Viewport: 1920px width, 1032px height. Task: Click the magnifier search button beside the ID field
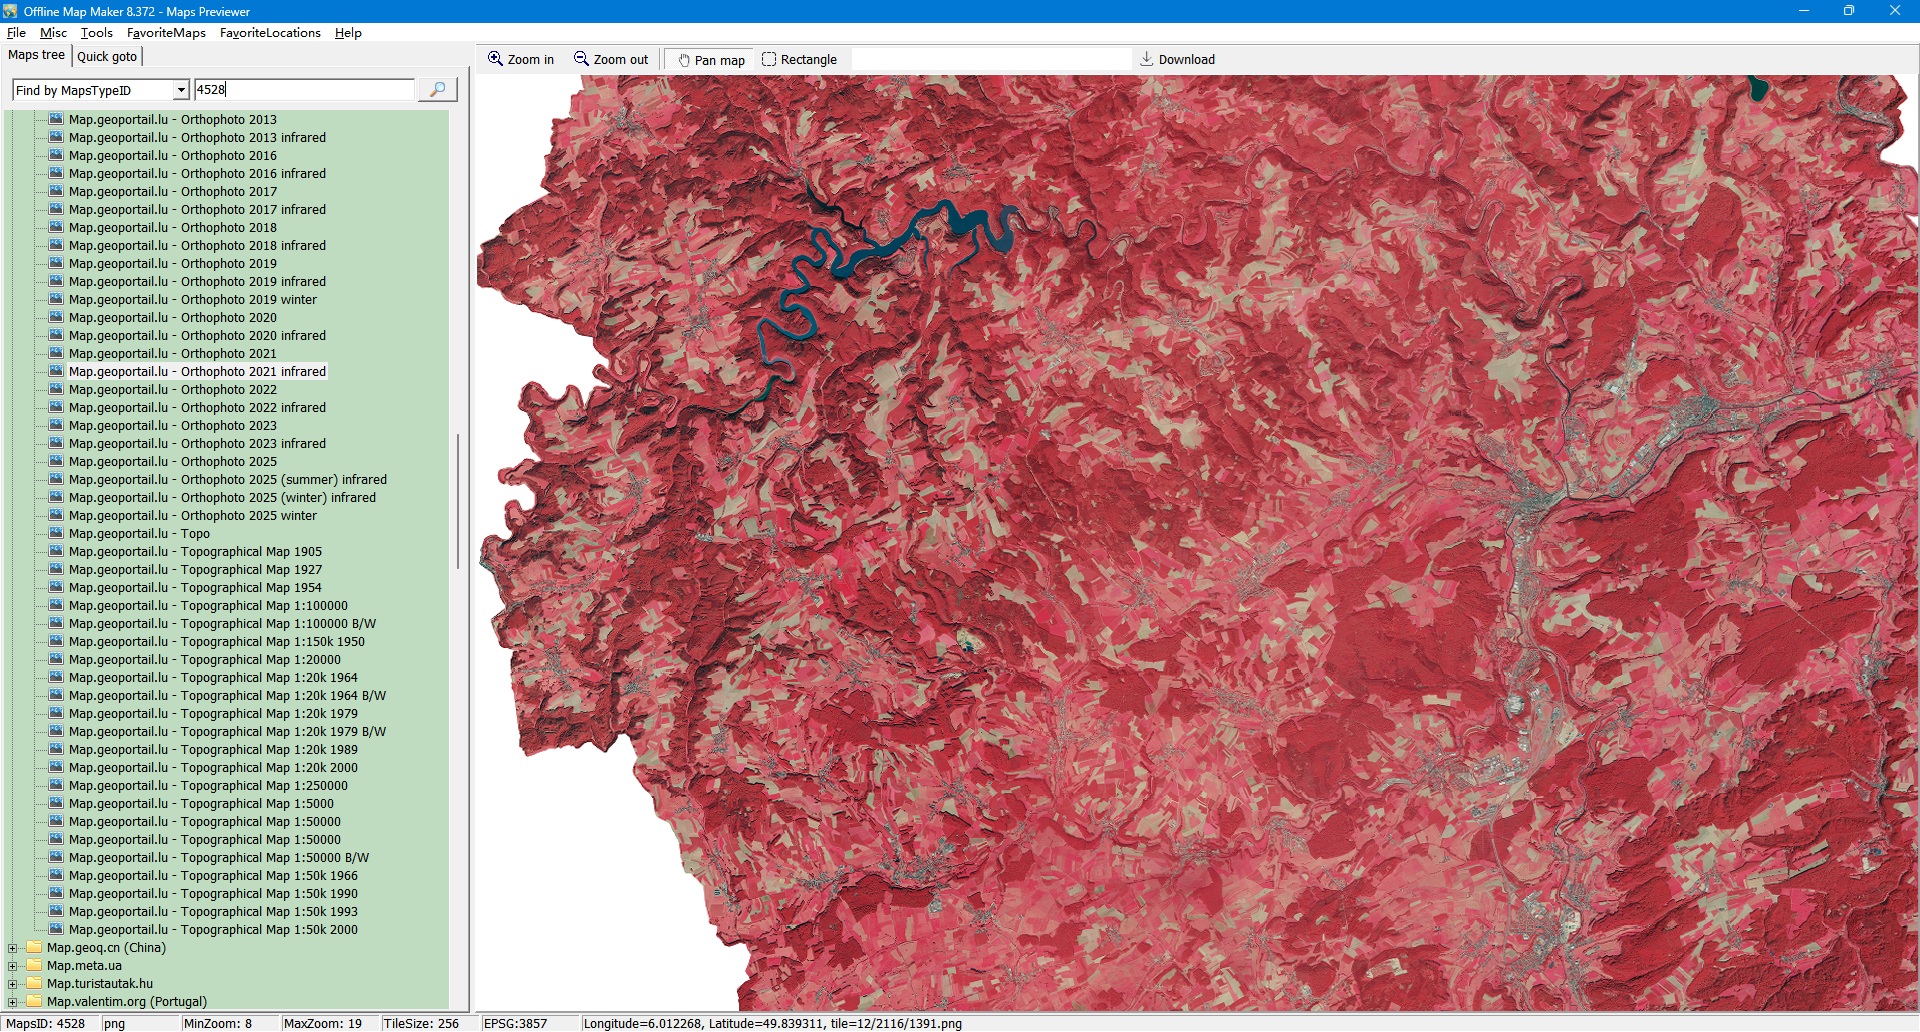[x=437, y=90]
